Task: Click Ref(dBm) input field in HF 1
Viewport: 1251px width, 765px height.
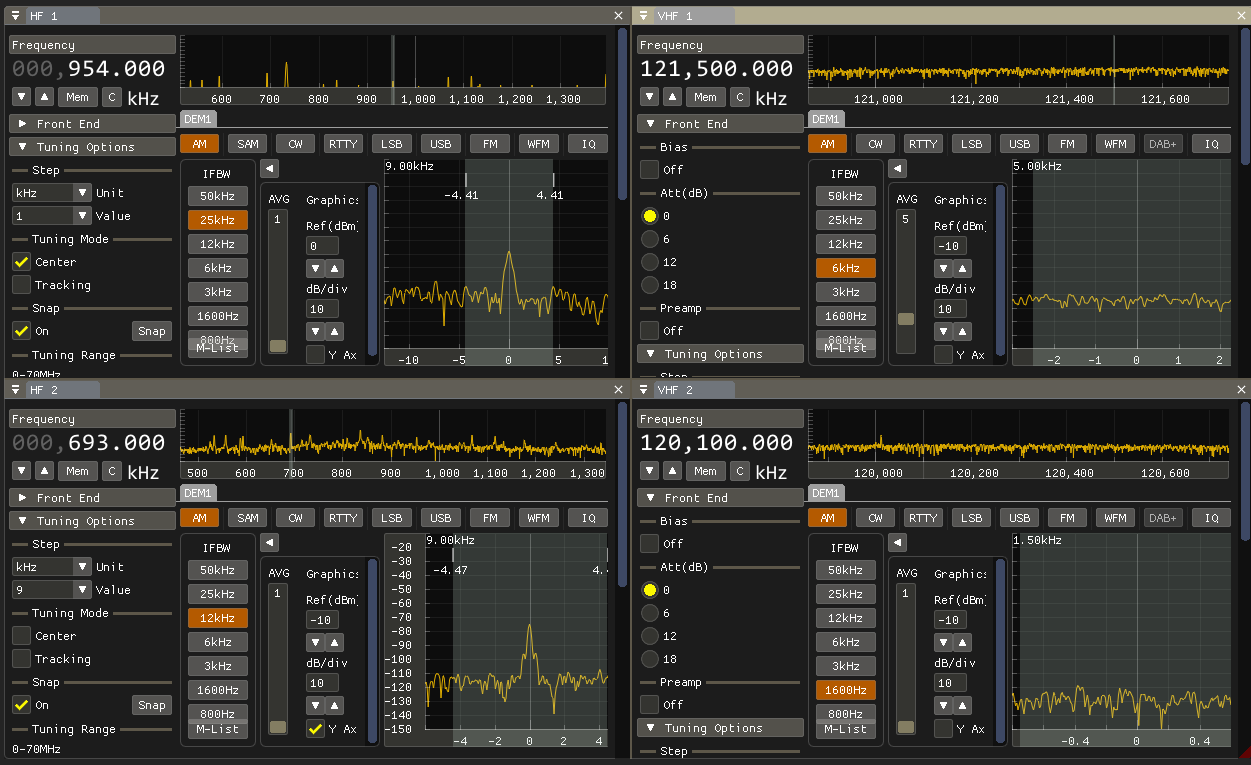Action: 324,246
